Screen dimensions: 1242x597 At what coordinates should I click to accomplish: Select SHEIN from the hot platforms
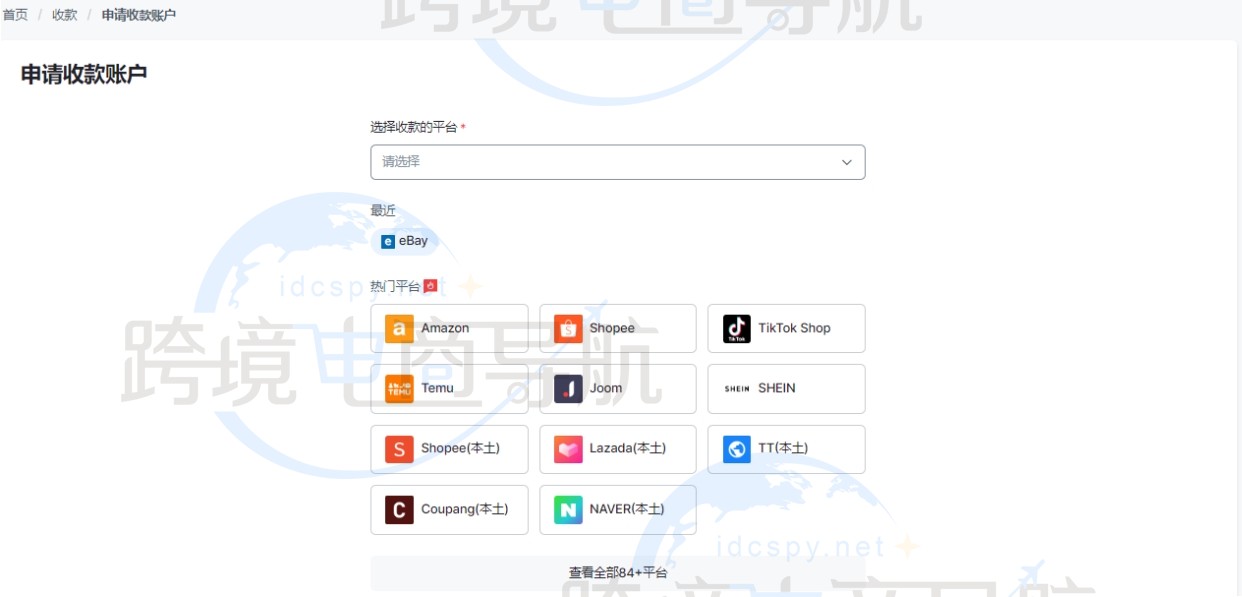click(786, 388)
